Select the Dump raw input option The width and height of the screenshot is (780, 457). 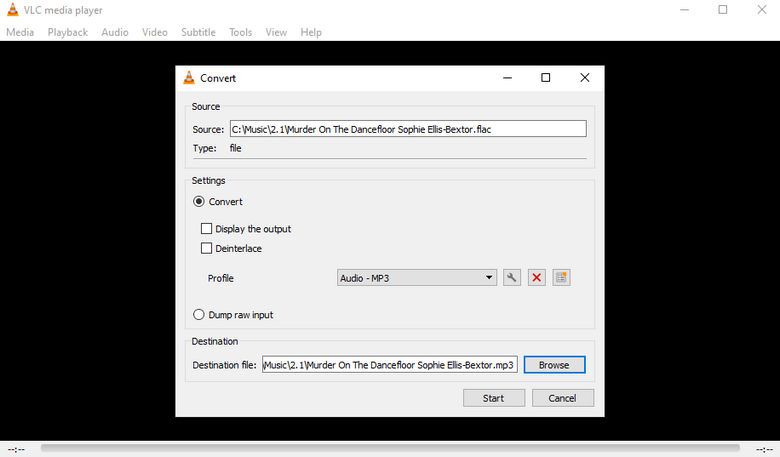pos(198,315)
